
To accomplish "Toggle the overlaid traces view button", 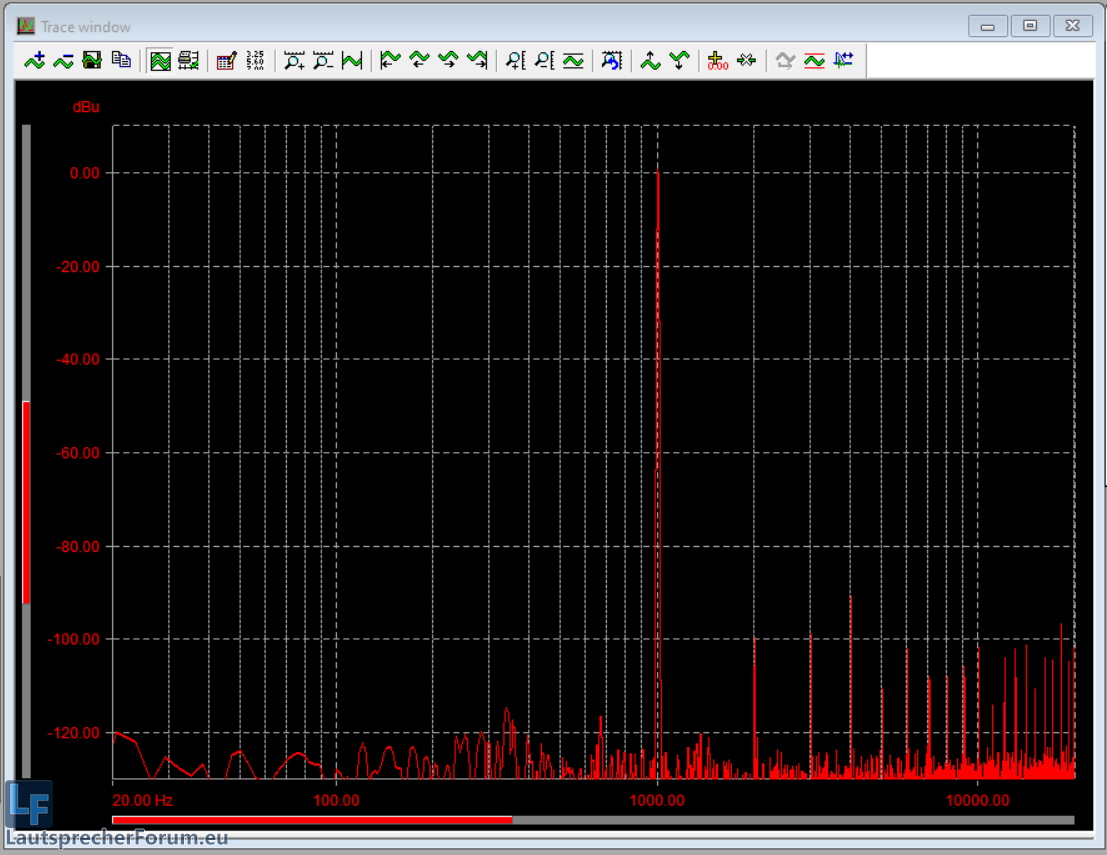I will 160,61.
